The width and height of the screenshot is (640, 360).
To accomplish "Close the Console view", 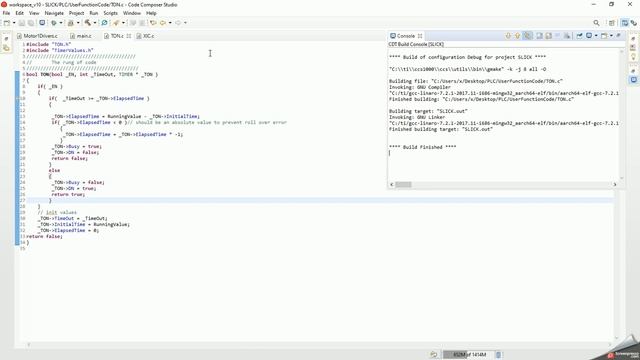I will point(420,36).
